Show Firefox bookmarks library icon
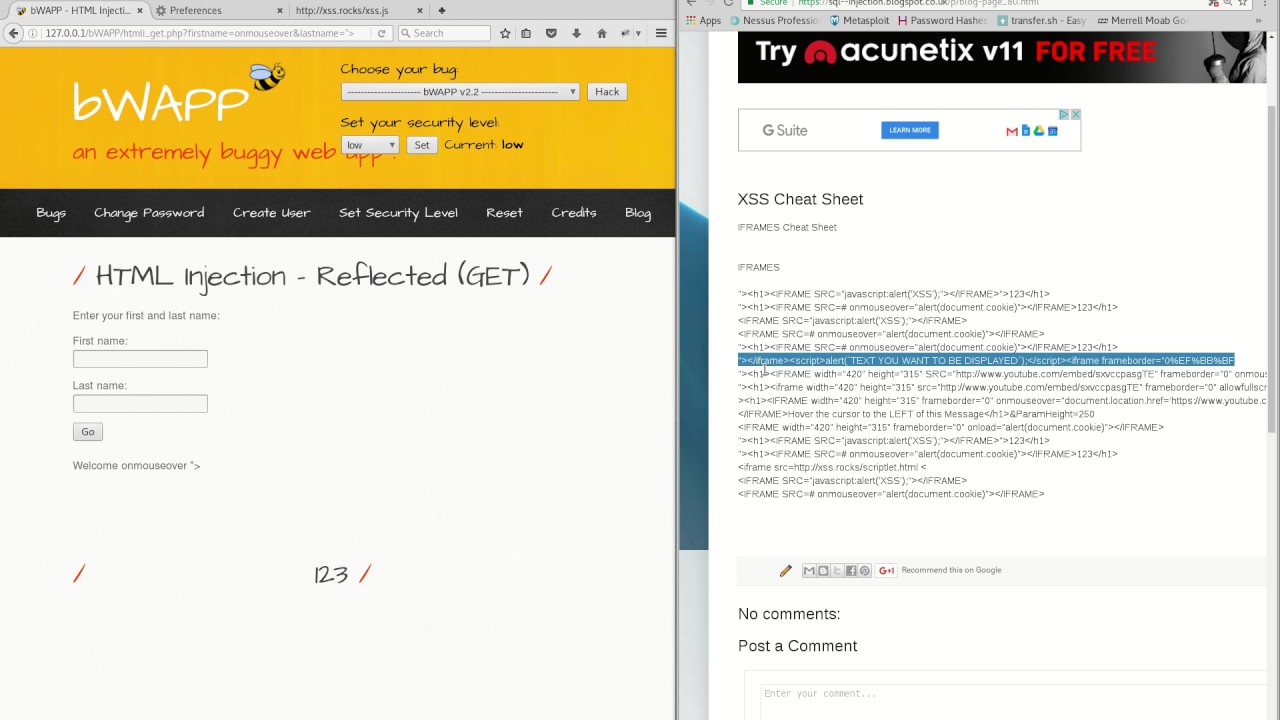Viewport: 1280px width, 720px height. [526, 33]
